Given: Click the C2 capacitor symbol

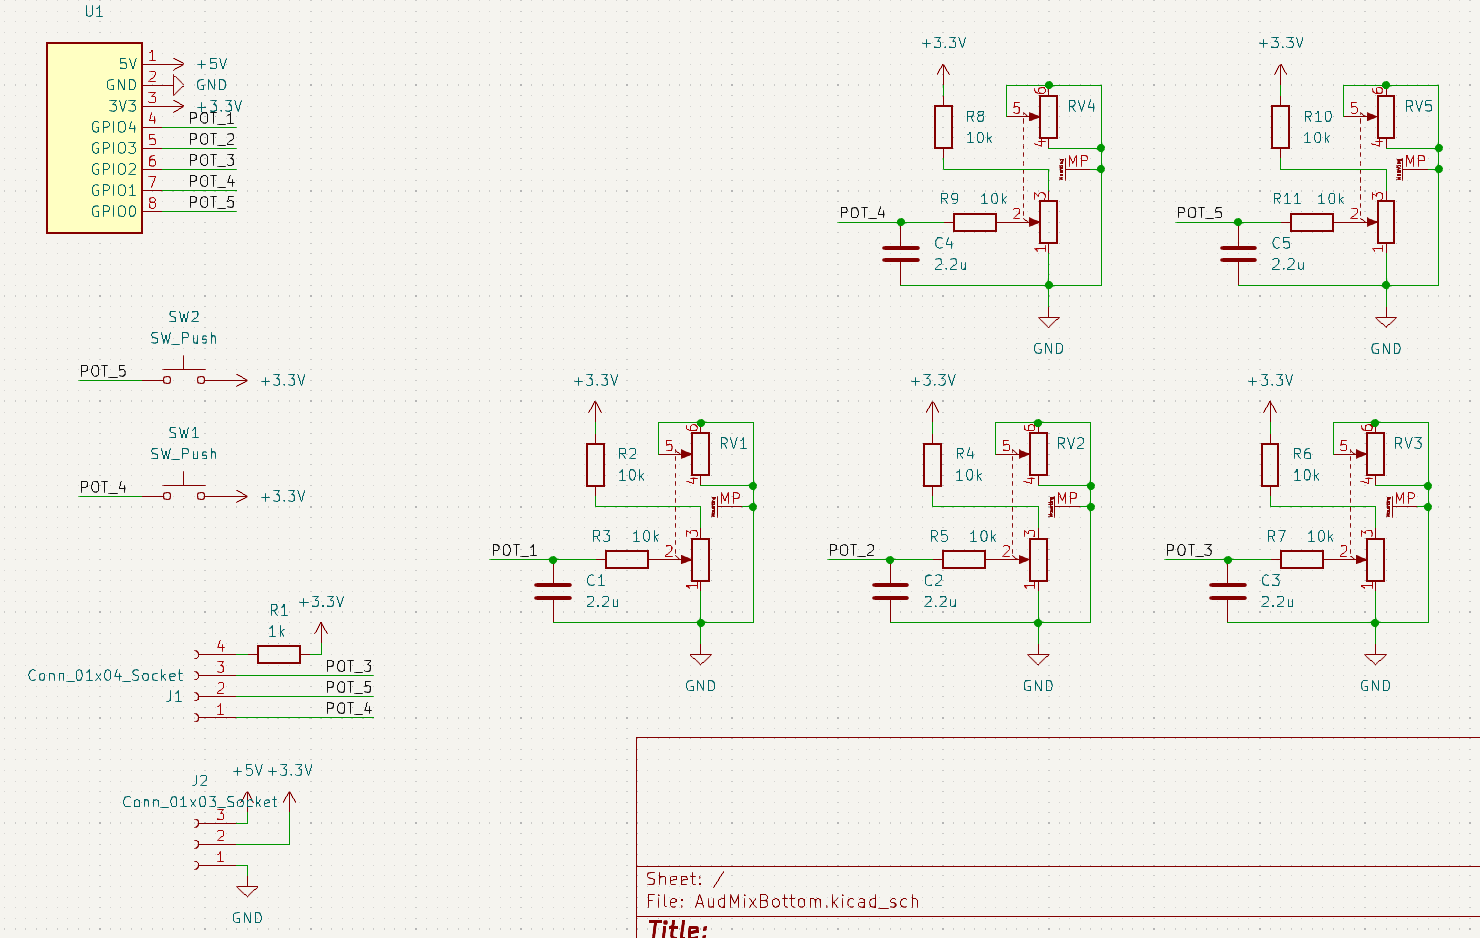Looking at the screenshot, I should coord(890,591).
